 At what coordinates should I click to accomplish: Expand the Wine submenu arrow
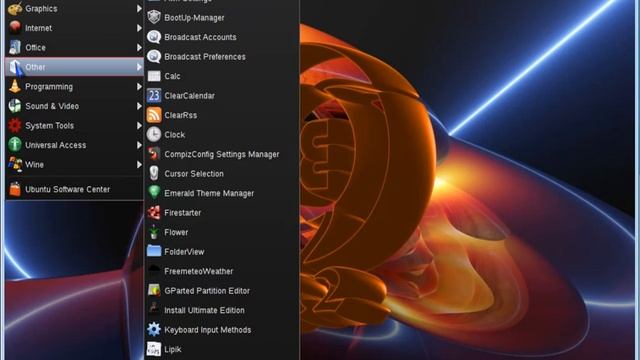coord(139,164)
